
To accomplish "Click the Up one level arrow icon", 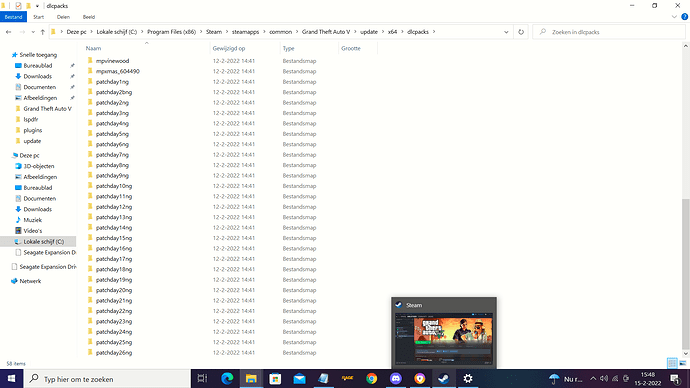I will tap(43, 32).
